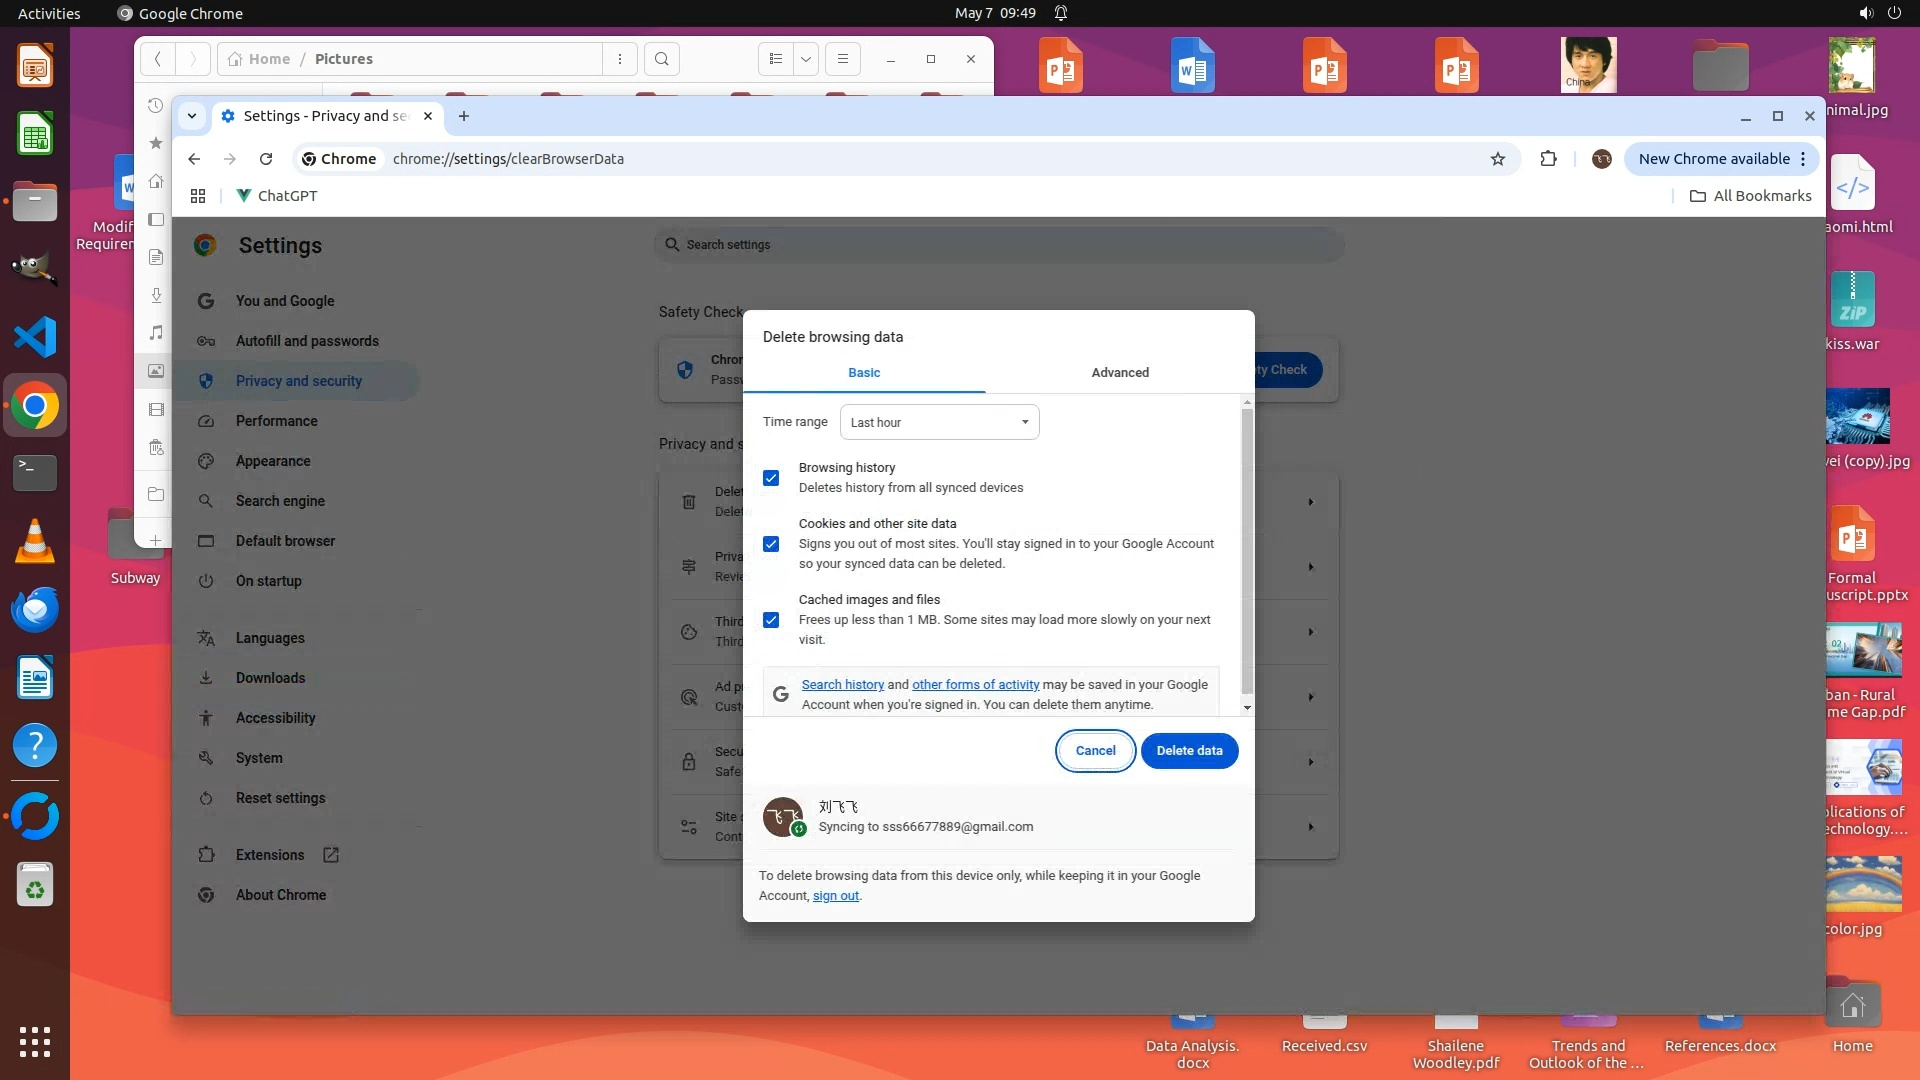Click the bookmark star icon in address bar
Viewport: 1920px width, 1080px height.
(1497, 159)
